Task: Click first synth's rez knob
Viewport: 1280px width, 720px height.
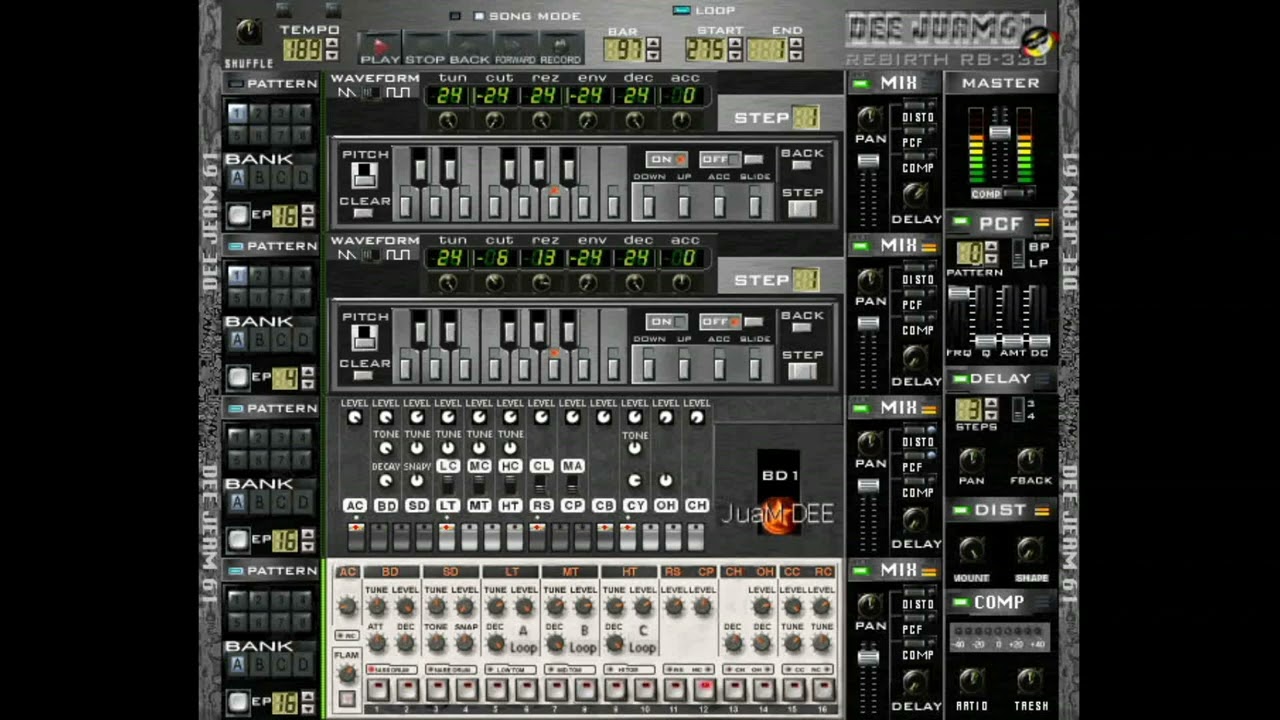Action: tap(541, 120)
